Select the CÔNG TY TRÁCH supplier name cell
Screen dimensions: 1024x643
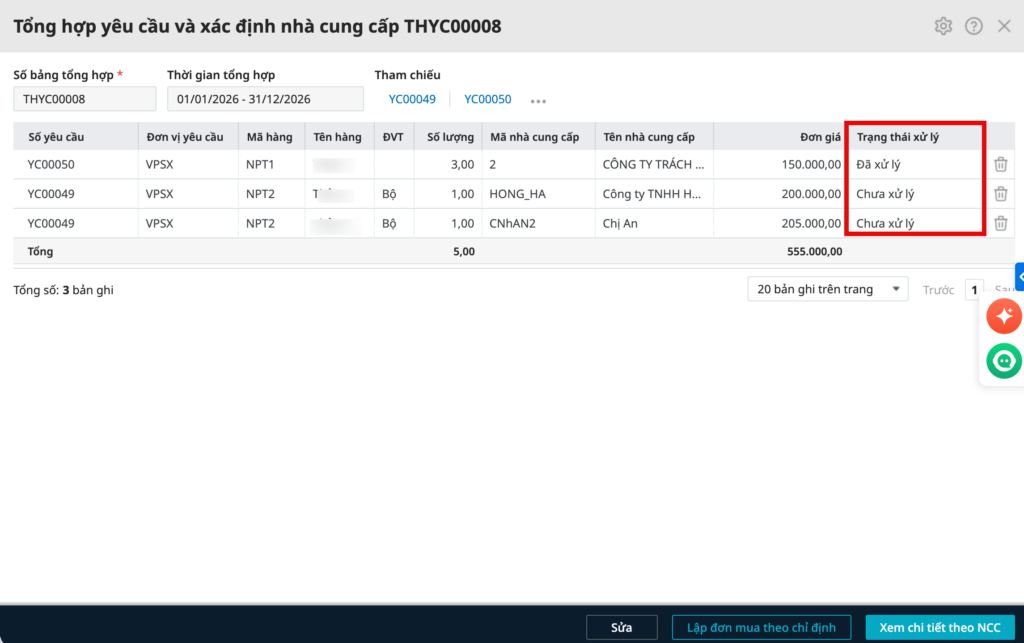click(654, 165)
